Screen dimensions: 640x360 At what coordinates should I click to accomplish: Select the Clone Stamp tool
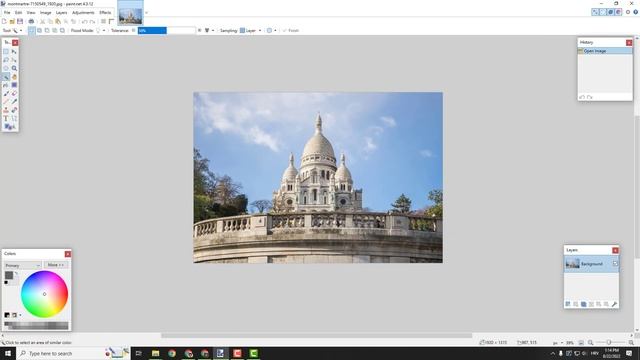pyautogui.click(x=6, y=110)
